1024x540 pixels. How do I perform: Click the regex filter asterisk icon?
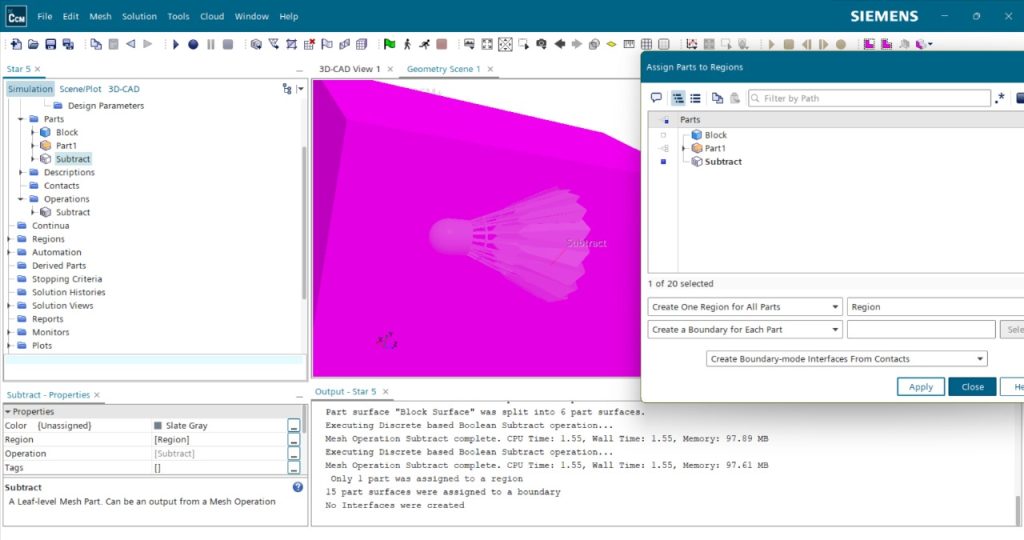[1000, 98]
